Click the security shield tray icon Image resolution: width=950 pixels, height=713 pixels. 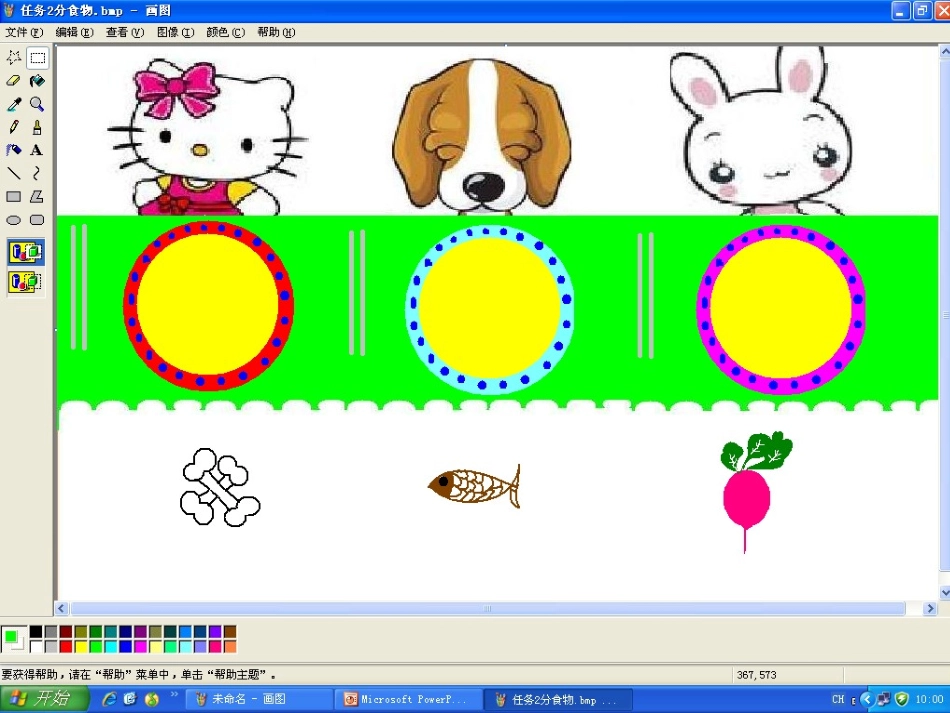pos(902,699)
